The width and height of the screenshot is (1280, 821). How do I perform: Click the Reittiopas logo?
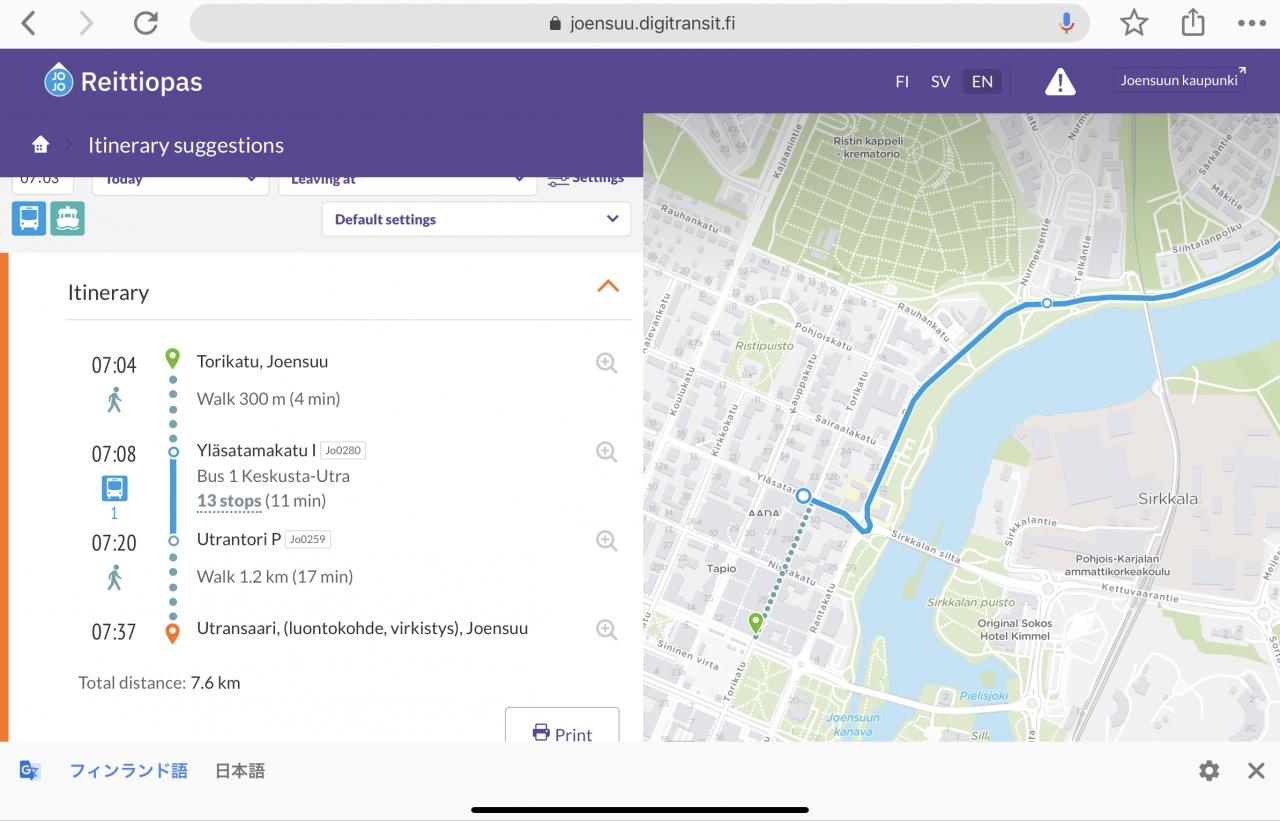tap(123, 81)
